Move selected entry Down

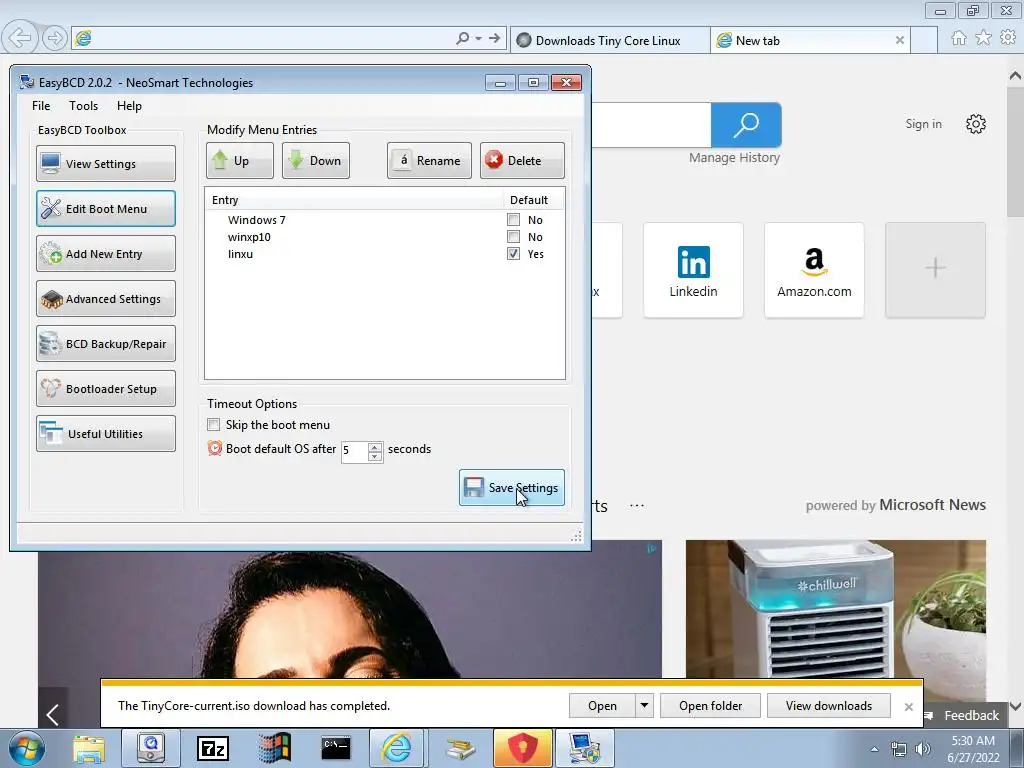316,161
